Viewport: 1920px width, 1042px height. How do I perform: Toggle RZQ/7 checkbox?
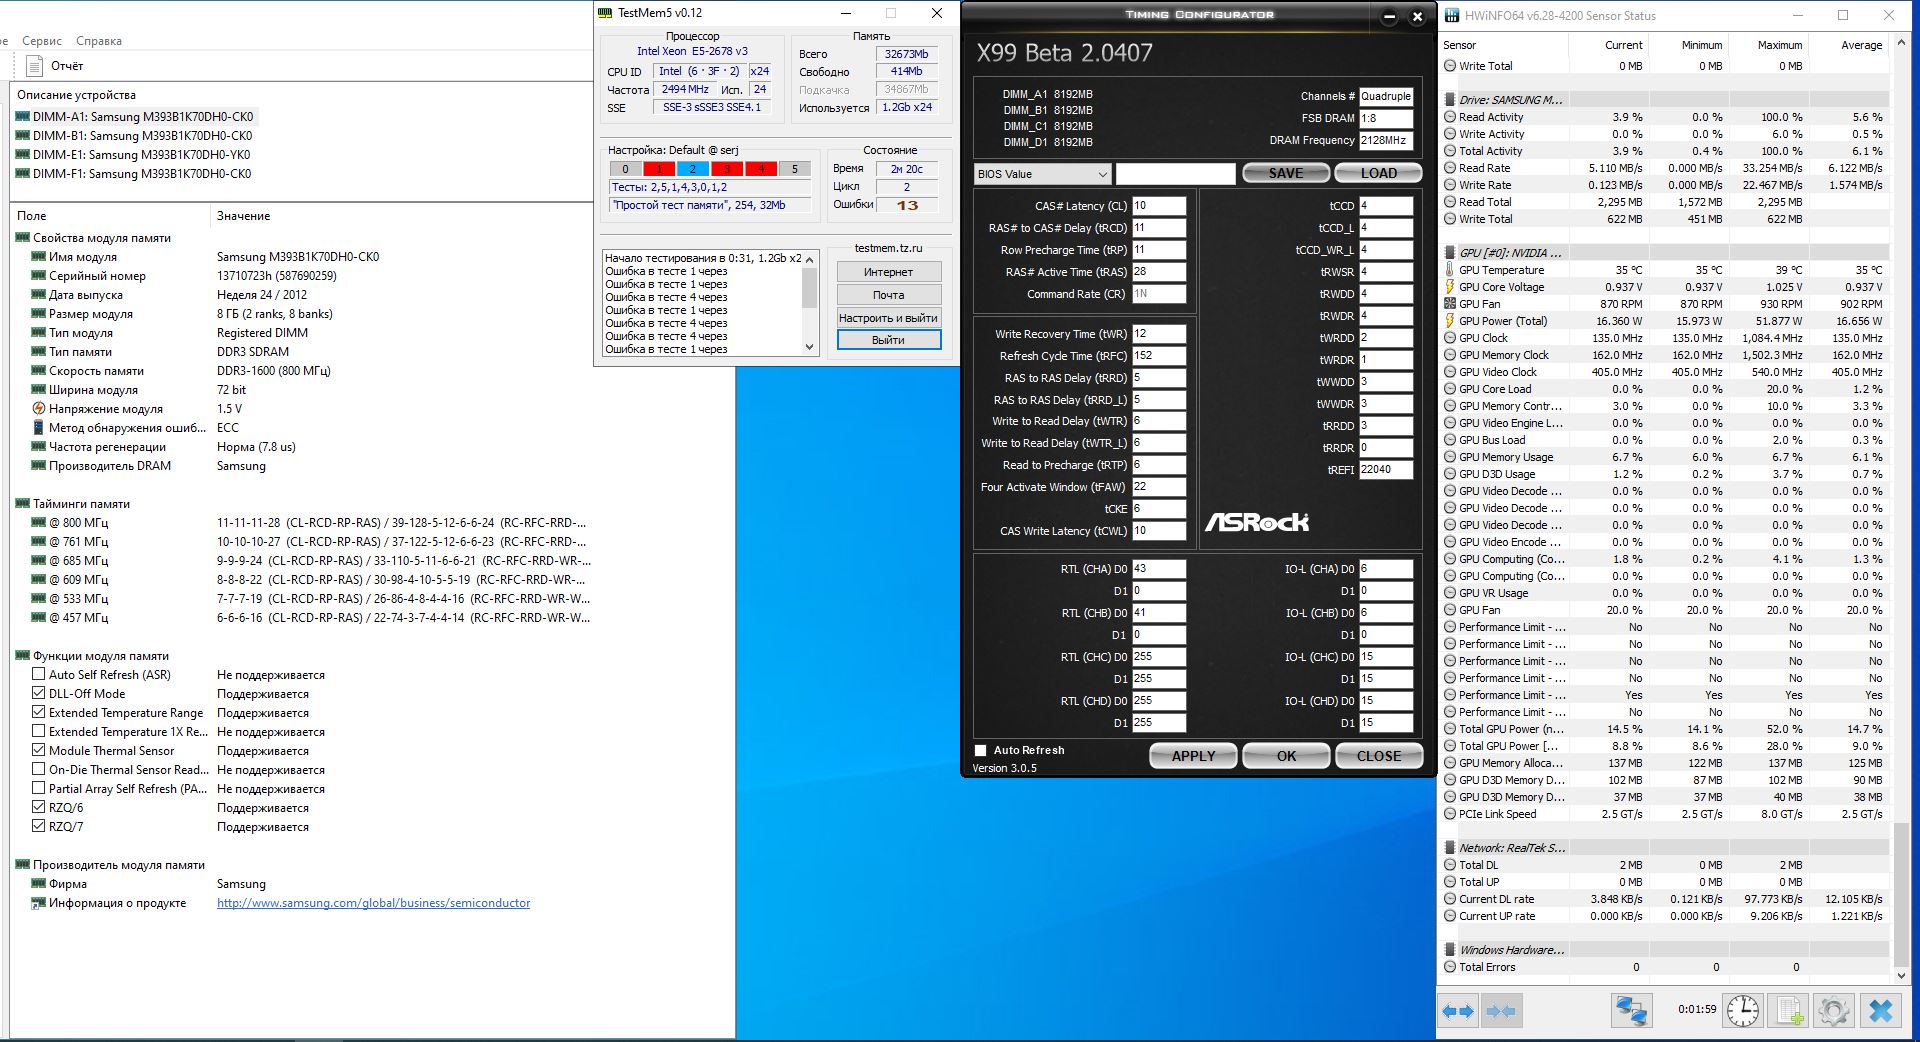click(39, 827)
